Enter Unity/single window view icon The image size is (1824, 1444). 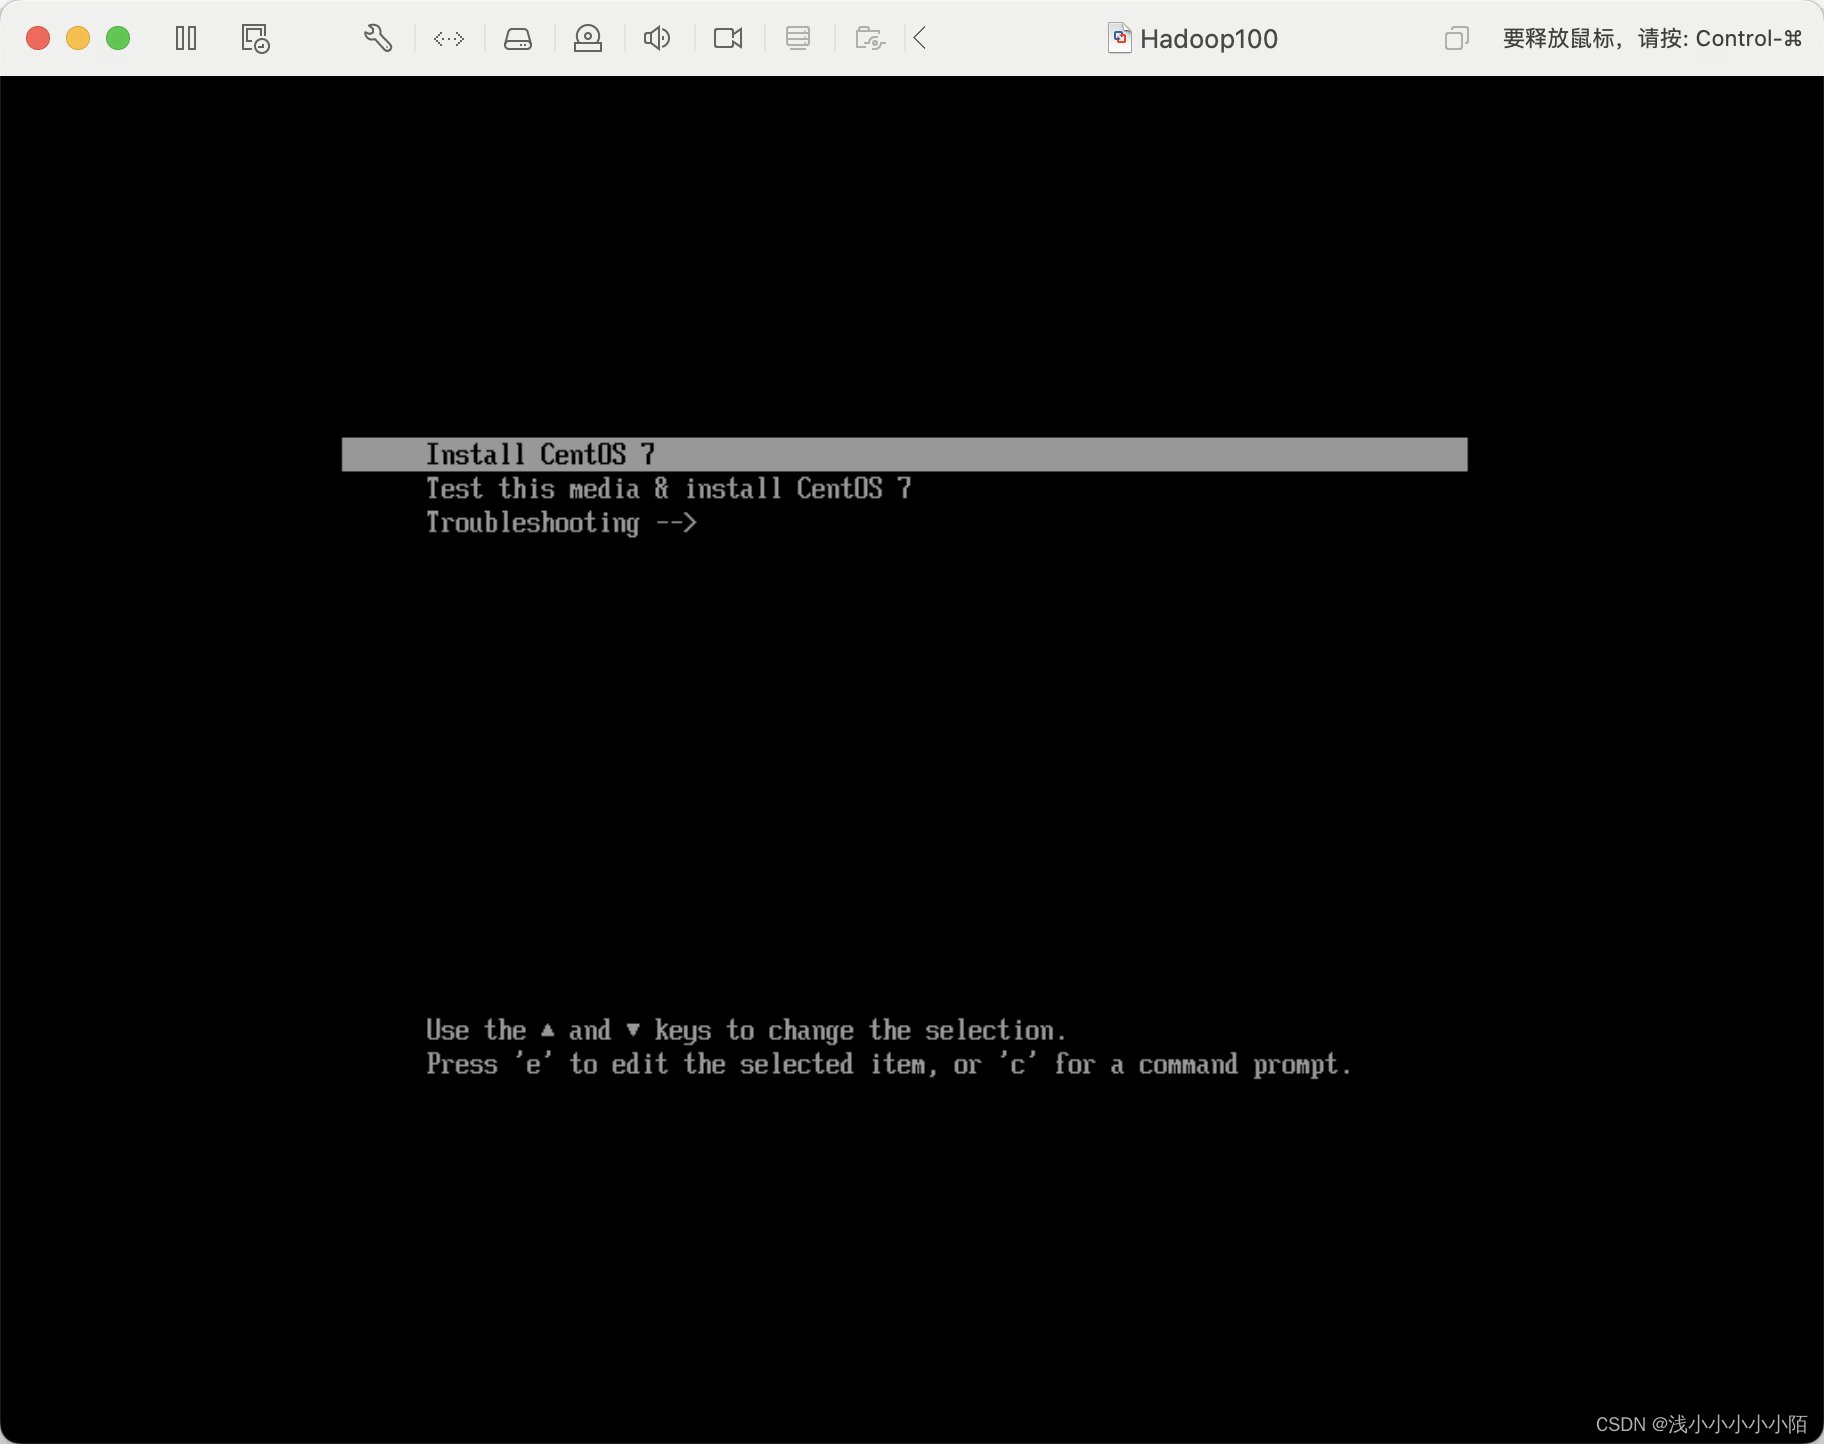(1457, 39)
